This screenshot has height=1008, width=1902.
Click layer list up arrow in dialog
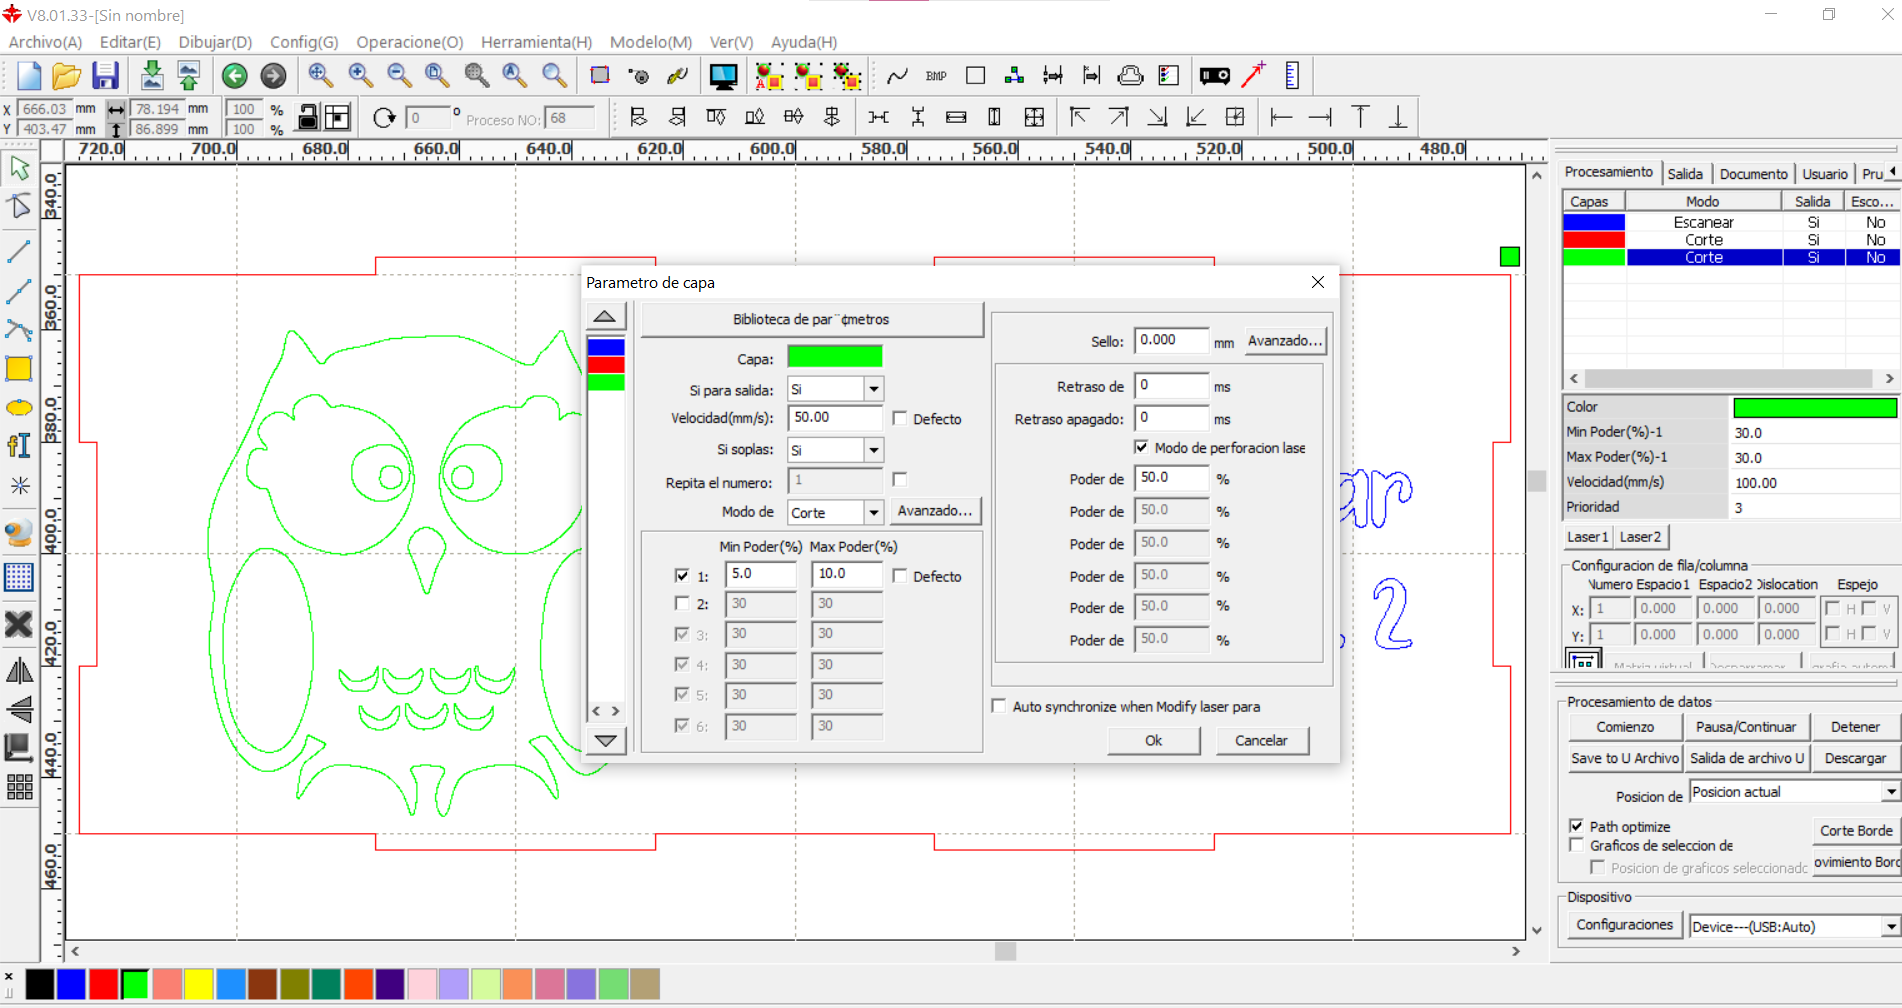tap(605, 317)
